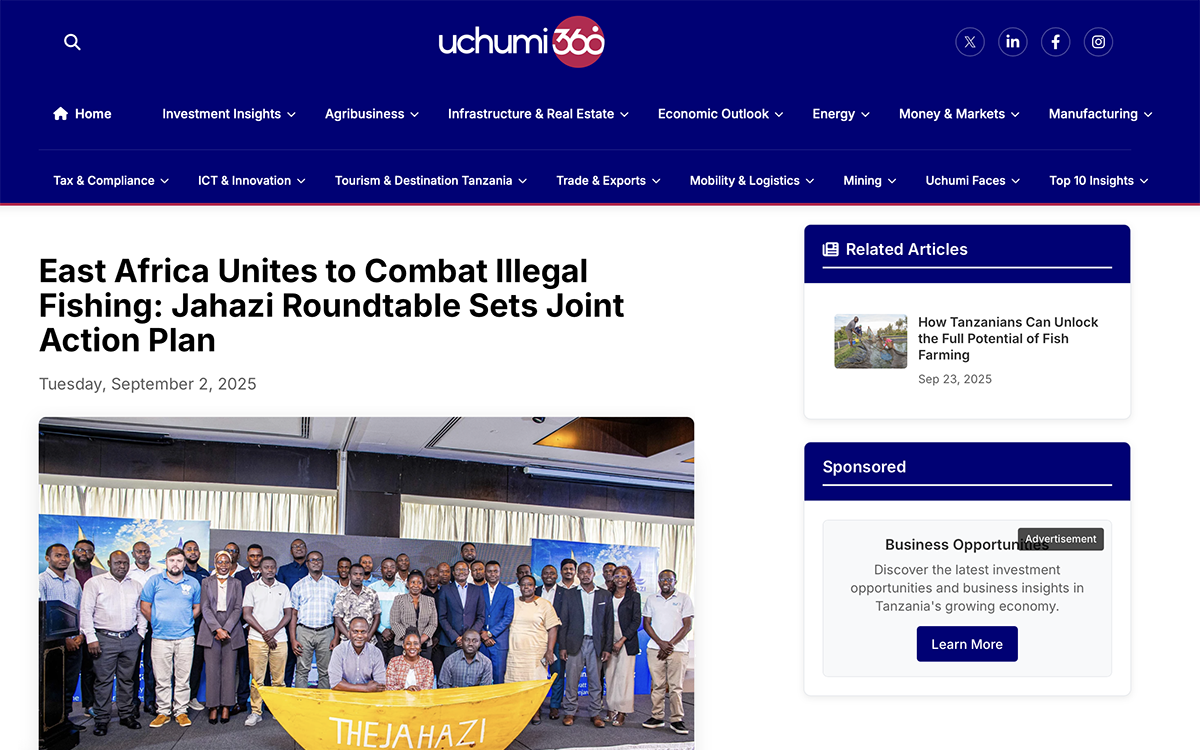Image resolution: width=1200 pixels, height=750 pixels.
Task: Open the Instagram social icon
Action: click(x=1098, y=42)
